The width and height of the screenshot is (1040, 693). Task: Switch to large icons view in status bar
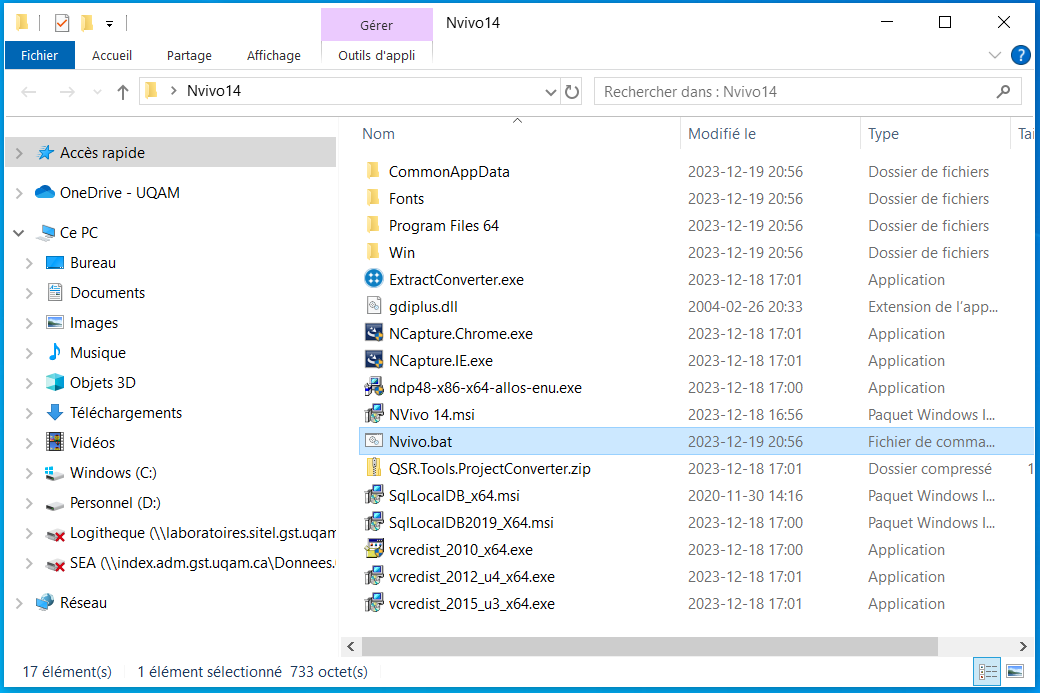tap(1014, 672)
